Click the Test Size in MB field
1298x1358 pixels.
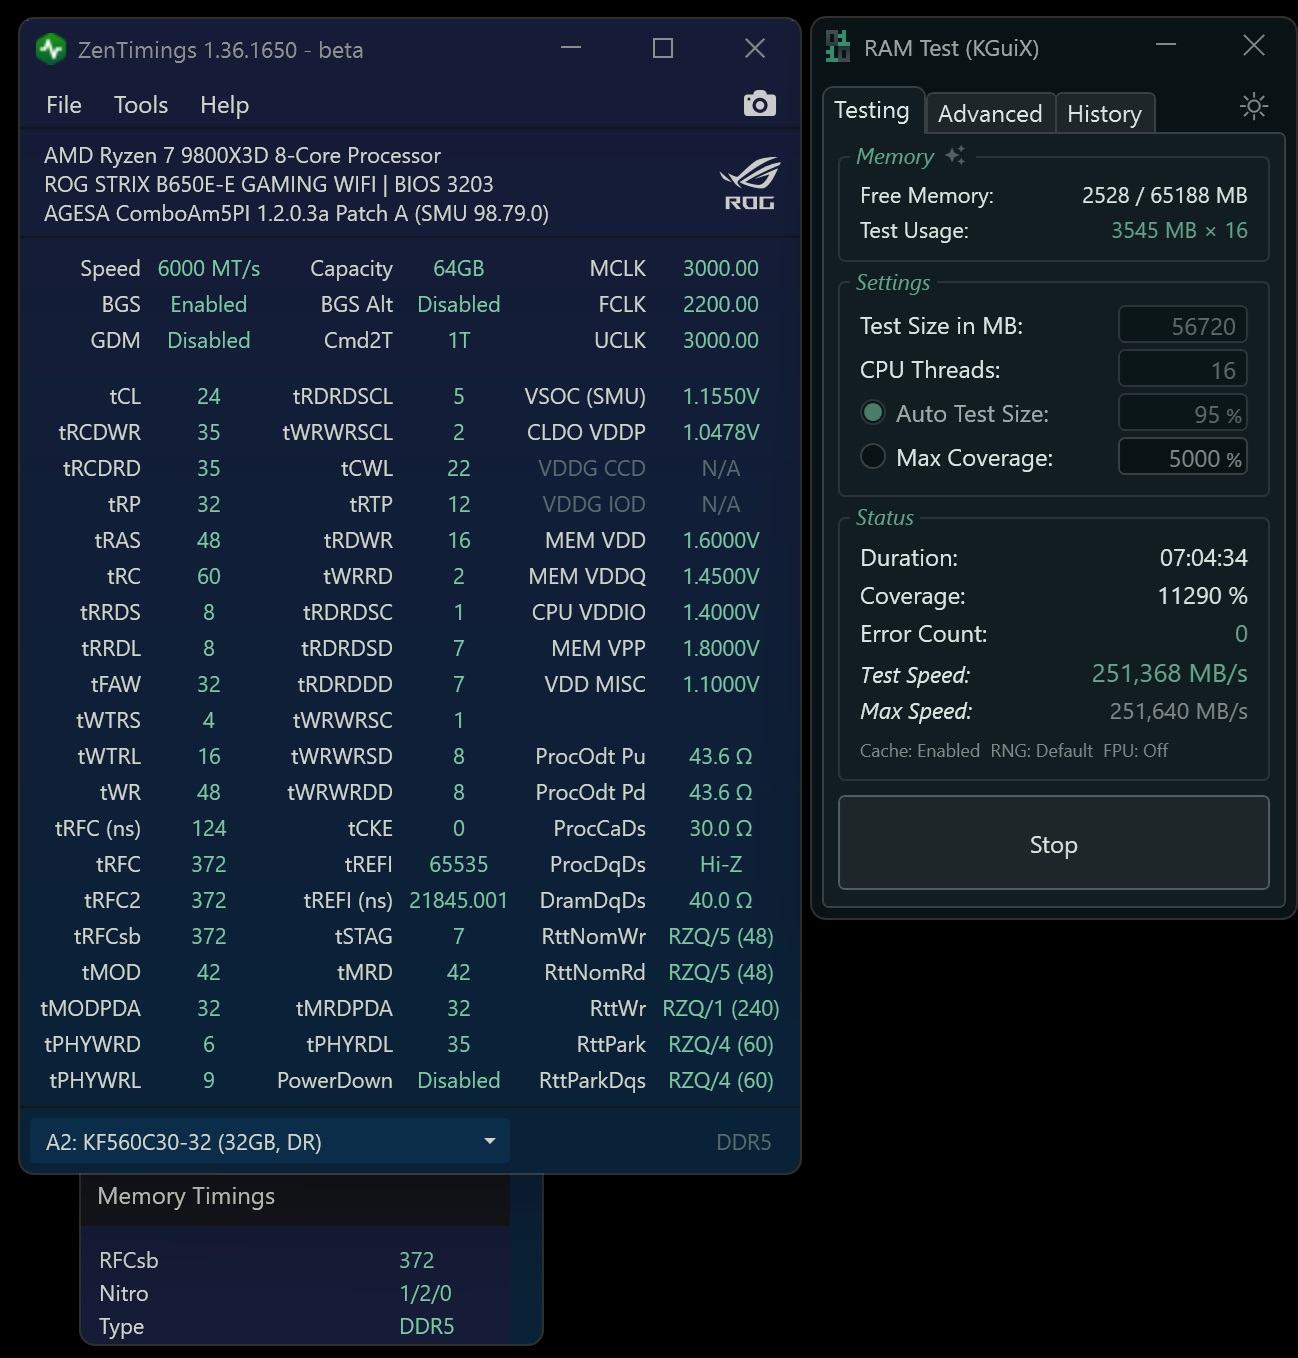[1182, 326]
